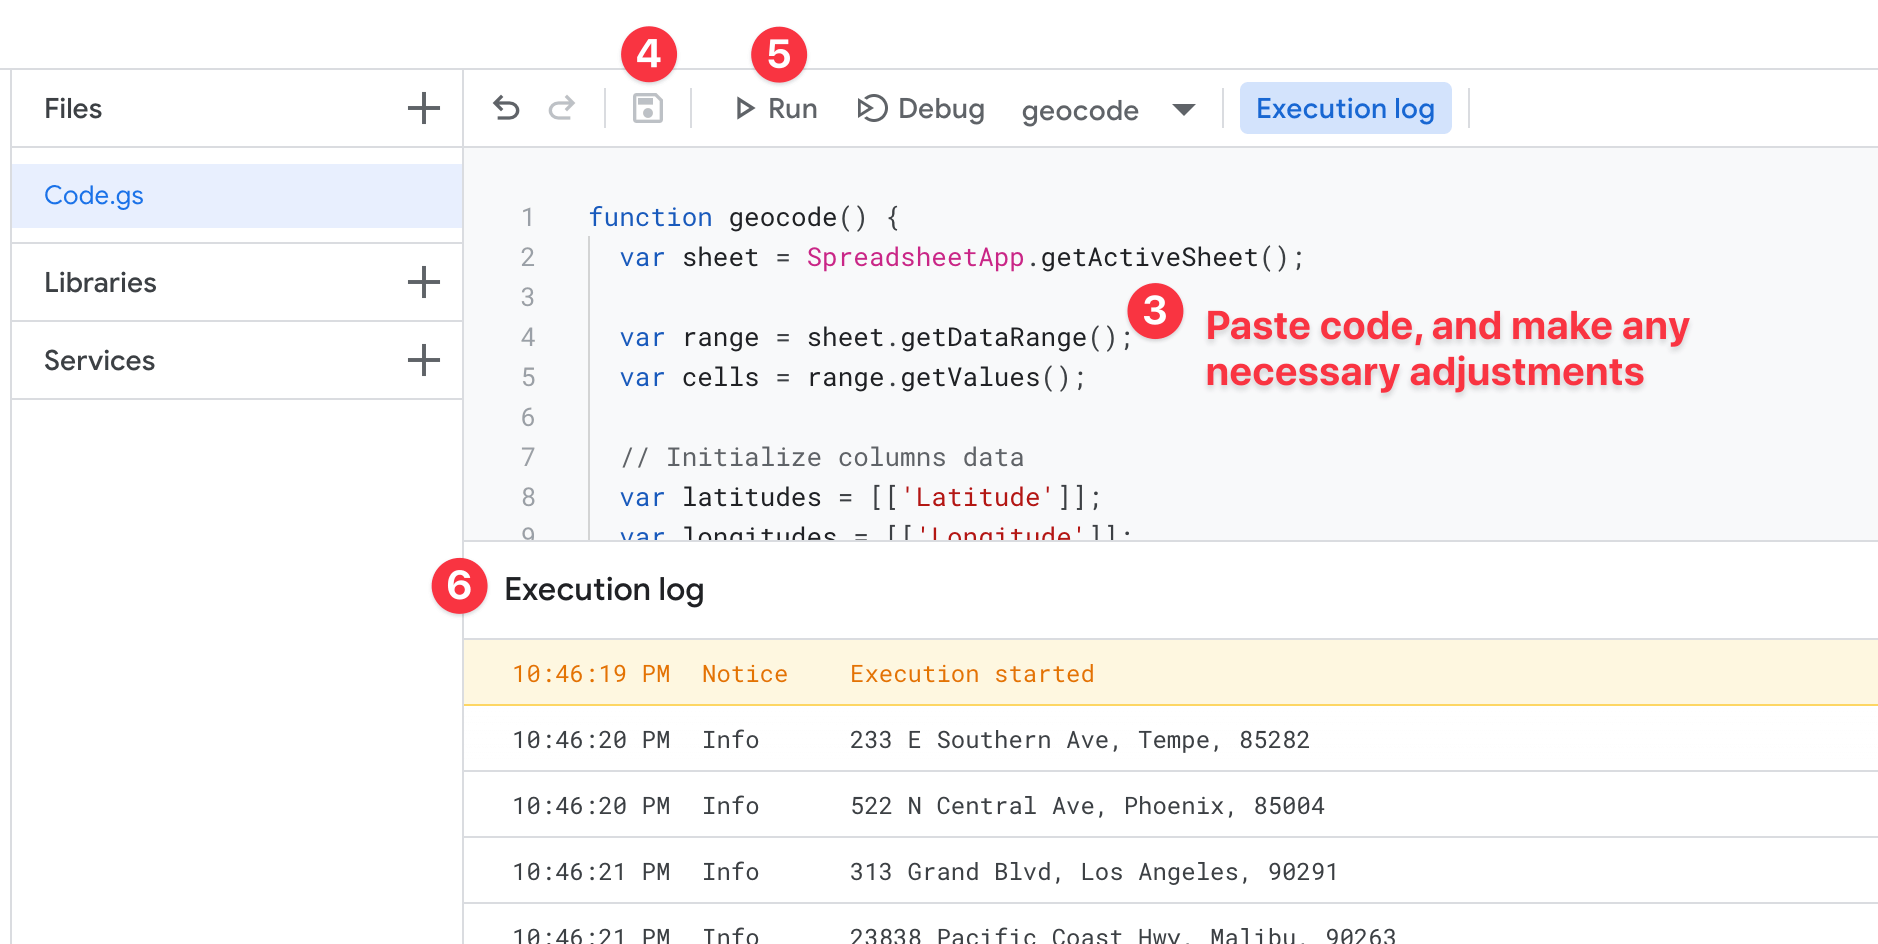Start Debug on the script
The image size is (1878, 944).
point(921,108)
